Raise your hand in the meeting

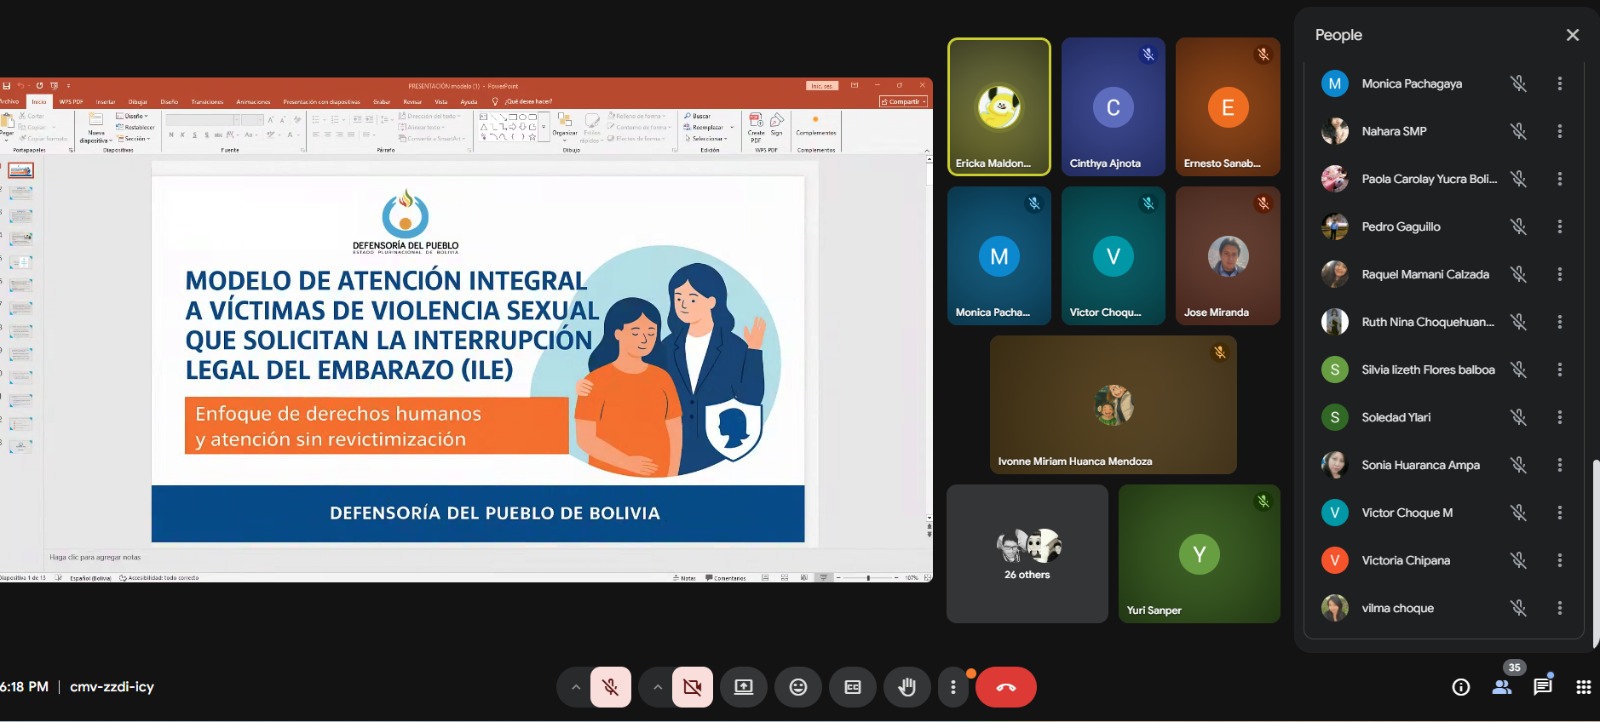tap(907, 687)
